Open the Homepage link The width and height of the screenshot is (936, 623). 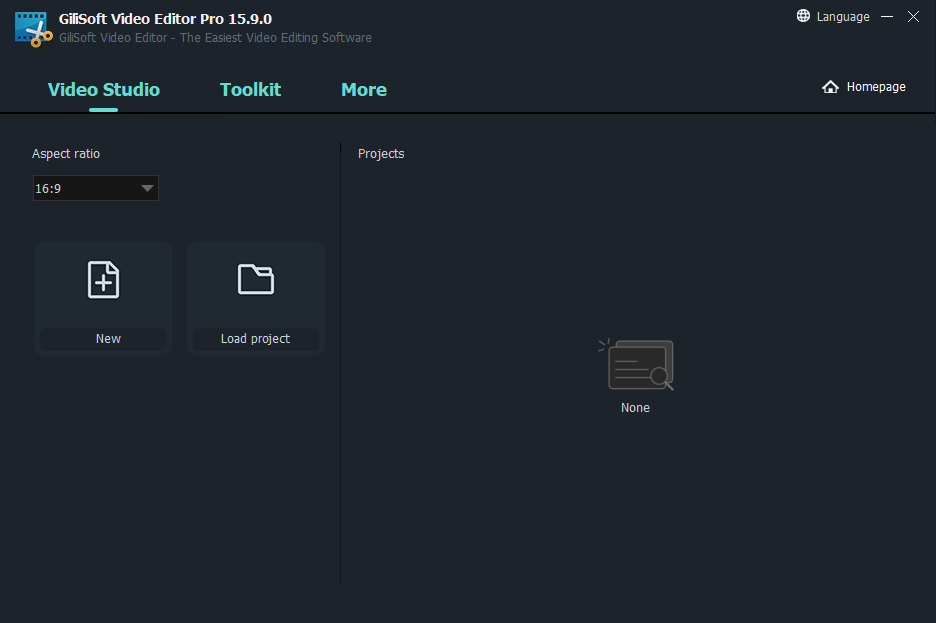[876, 87]
